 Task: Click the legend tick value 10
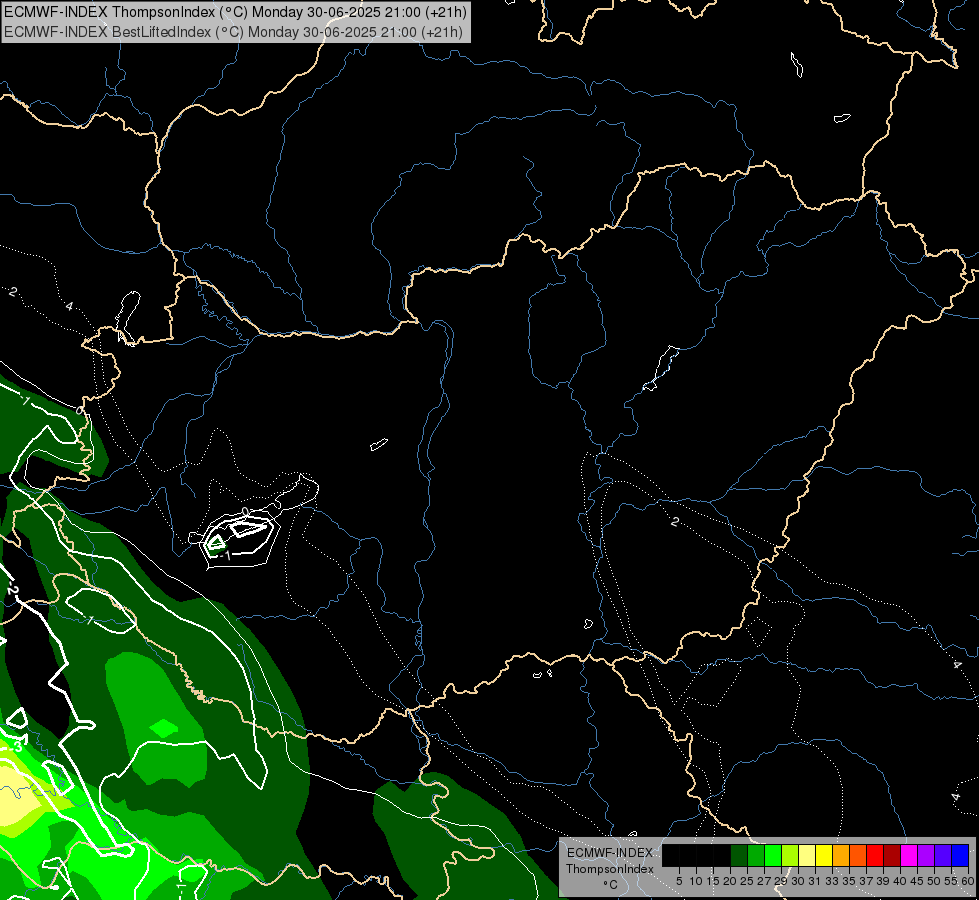696,881
